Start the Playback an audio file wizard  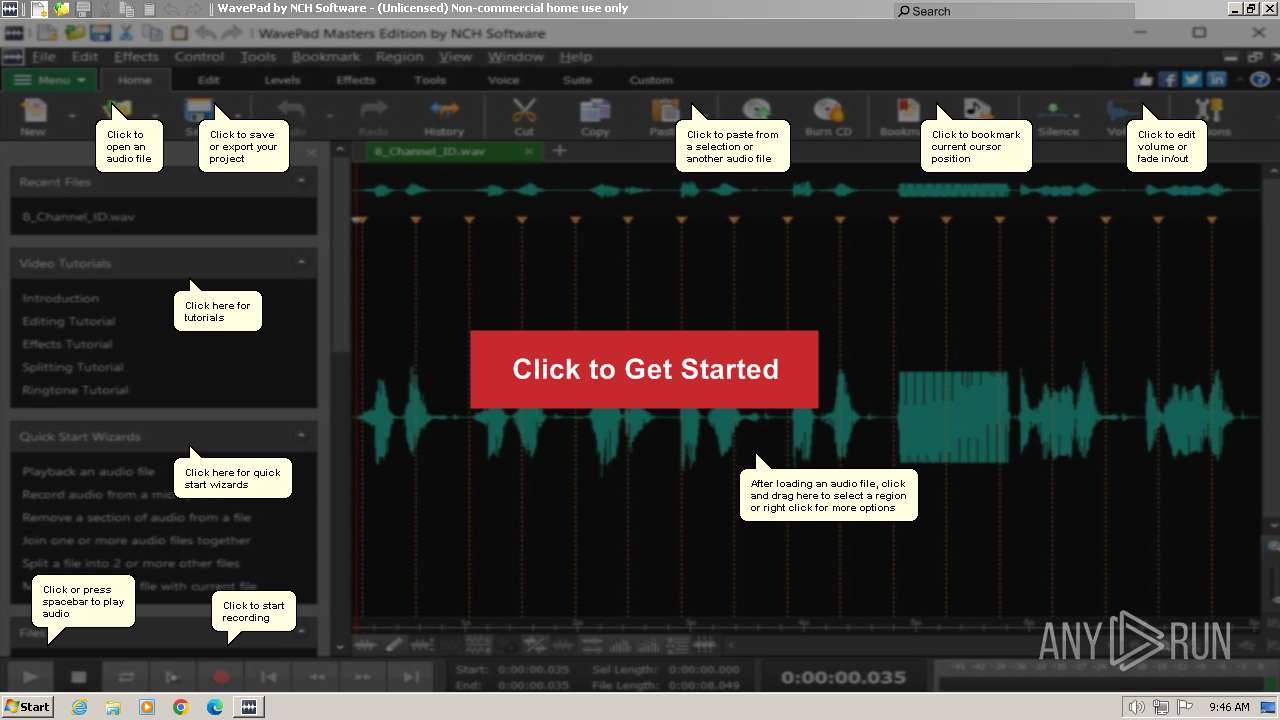(x=88, y=471)
